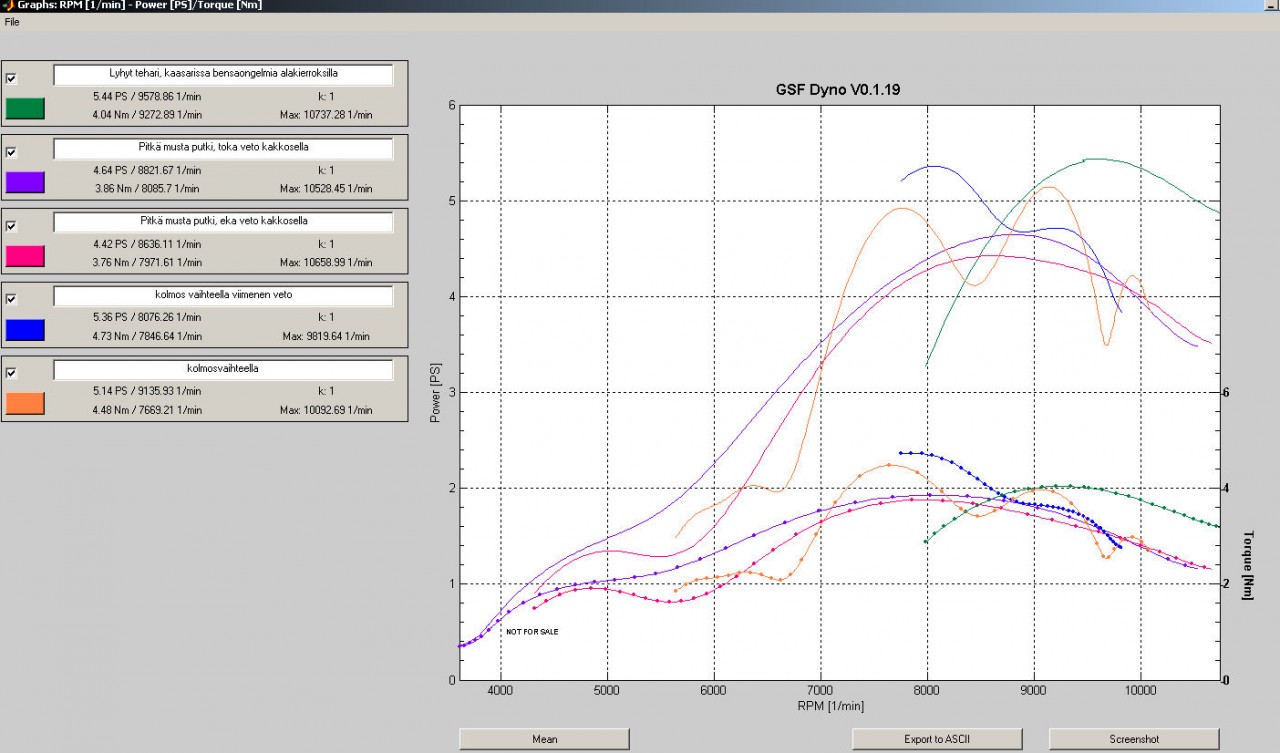Open the orange color swatch

click(x=25, y=403)
